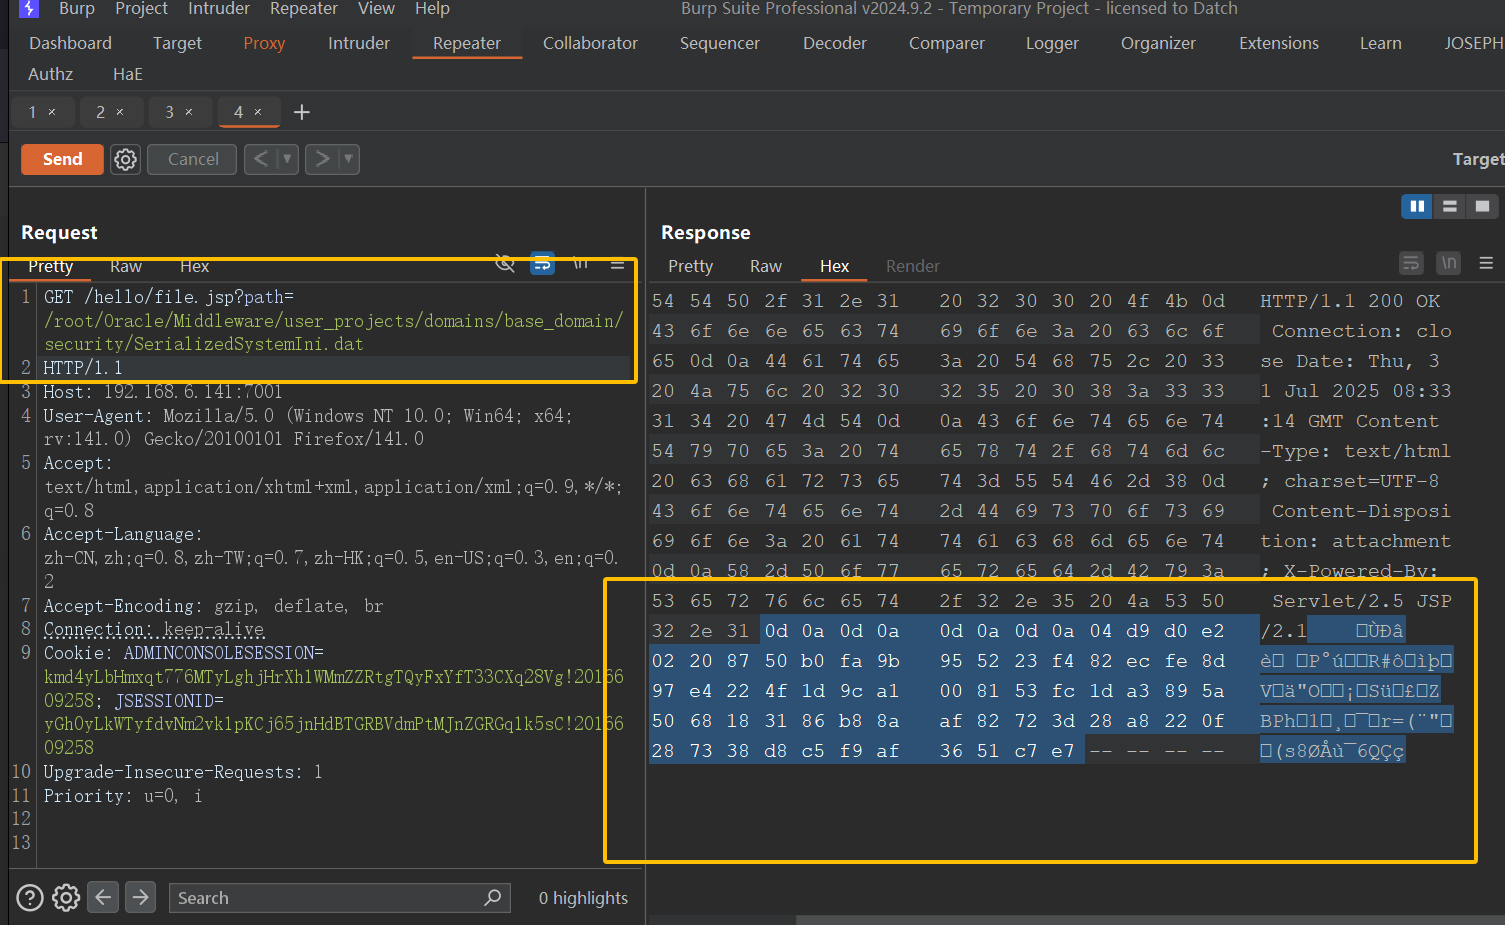Screen dimensions: 1505x925
Task: Open the Help menu
Action: [432, 8]
